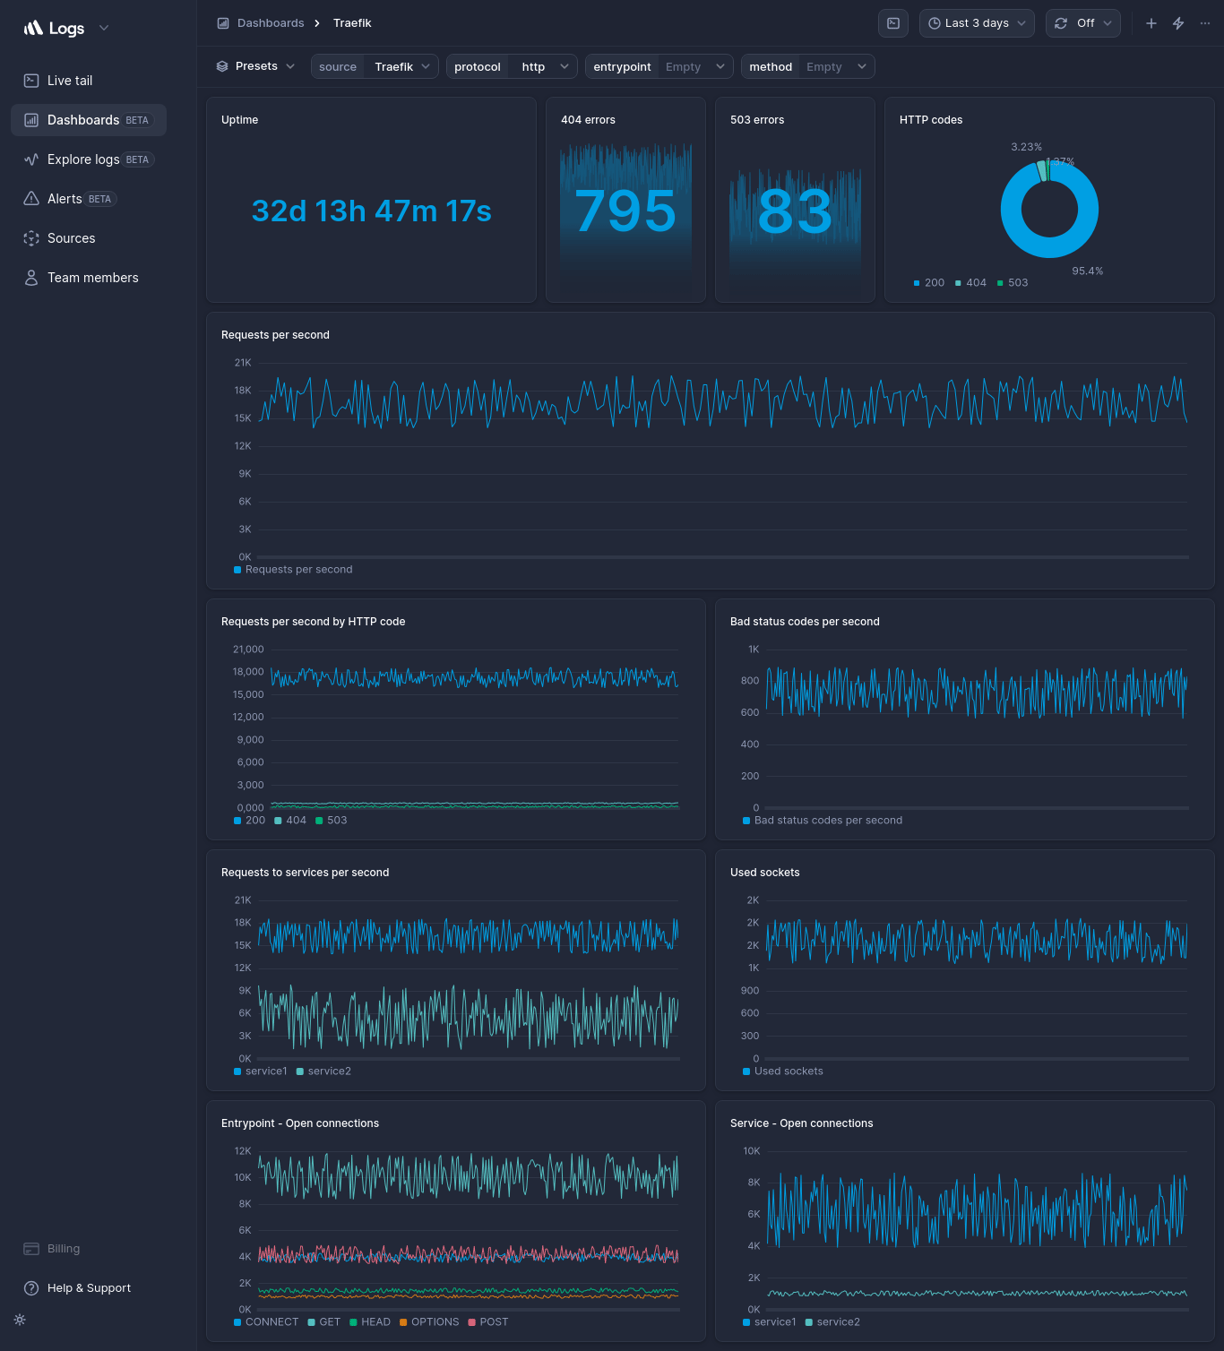Screen dimensions: 1224x1351
Task: Open the presentation mode icon
Action: pos(893,22)
